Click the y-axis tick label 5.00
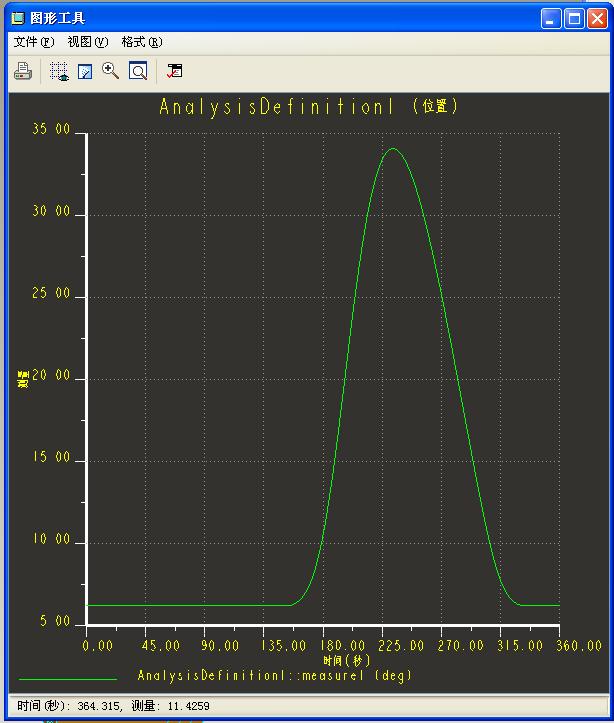This screenshot has width=614, height=723. coord(54,621)
